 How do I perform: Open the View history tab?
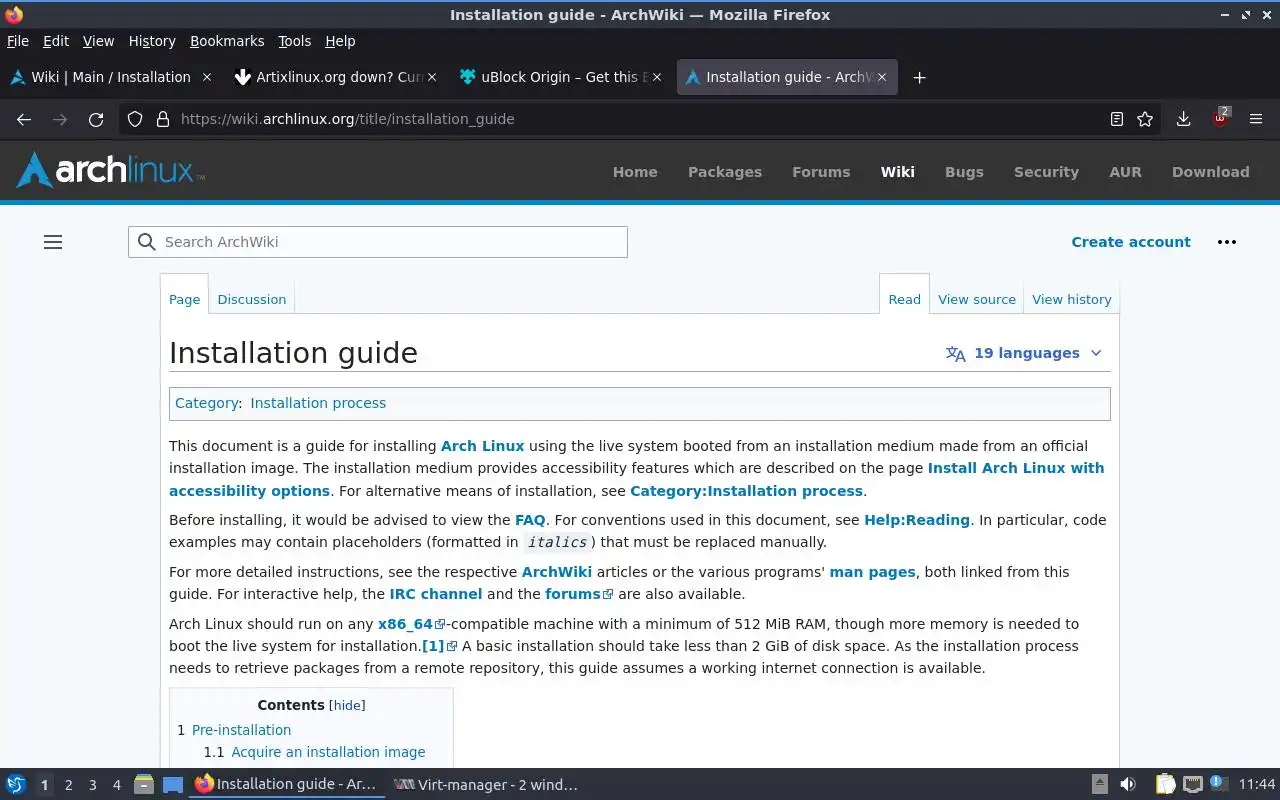pyautogui.click(x=1072, y=299)
